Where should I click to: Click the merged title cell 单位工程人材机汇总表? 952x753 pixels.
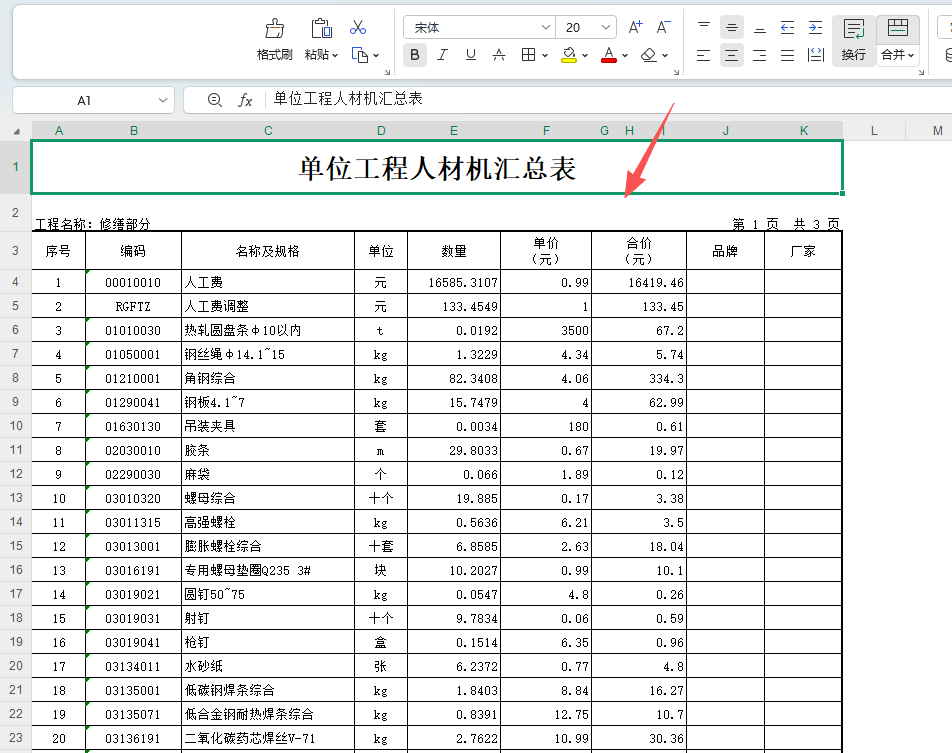pyautogui.click(x=437, y=168)
